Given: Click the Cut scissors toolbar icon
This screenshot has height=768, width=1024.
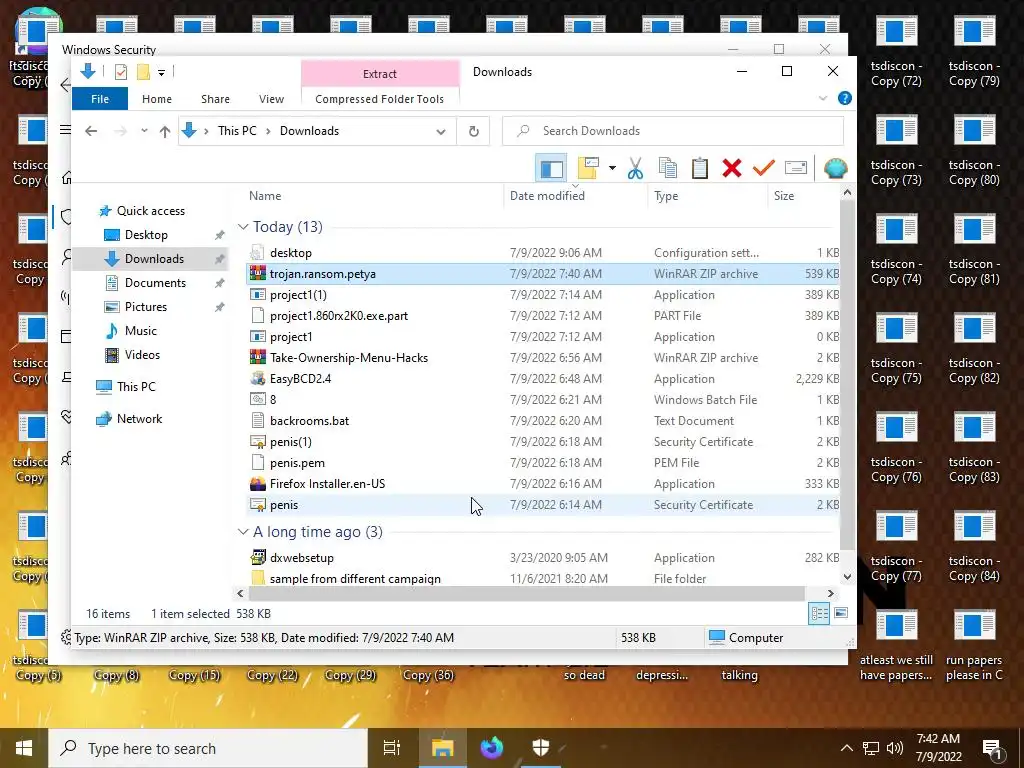Looking at the screenshot, I should click(x=635, y=168).
